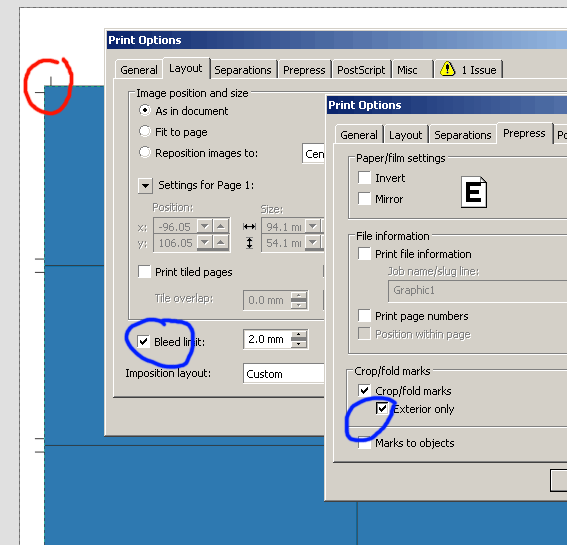
Task: Select As in document radio option
Action: click(145, 110)
